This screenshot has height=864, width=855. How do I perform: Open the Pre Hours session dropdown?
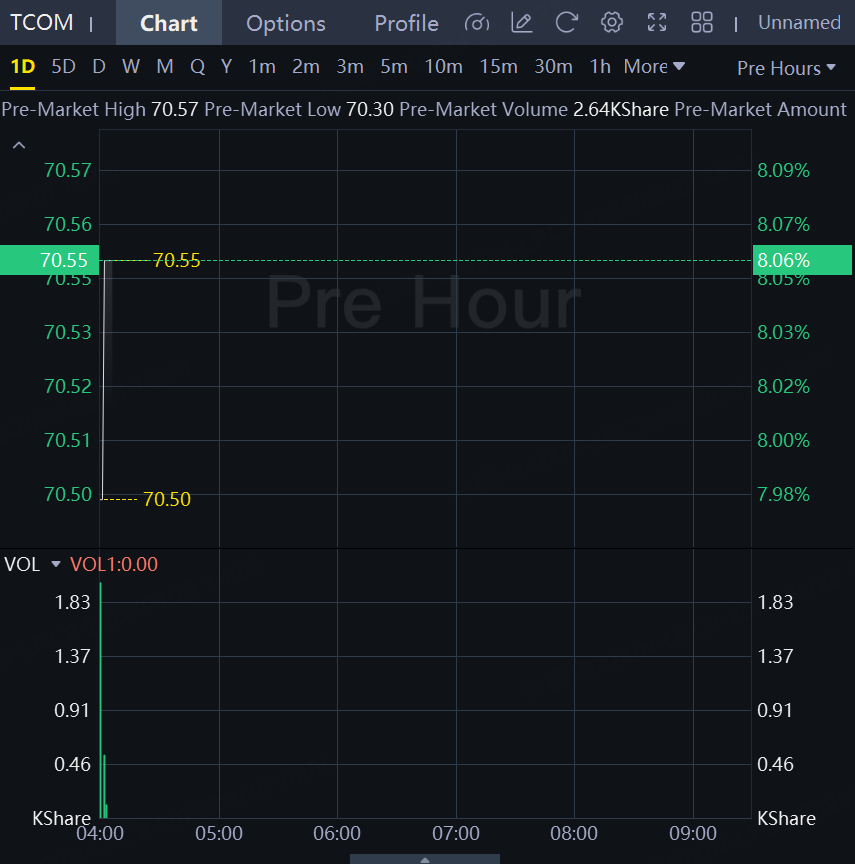pos(786,68)
